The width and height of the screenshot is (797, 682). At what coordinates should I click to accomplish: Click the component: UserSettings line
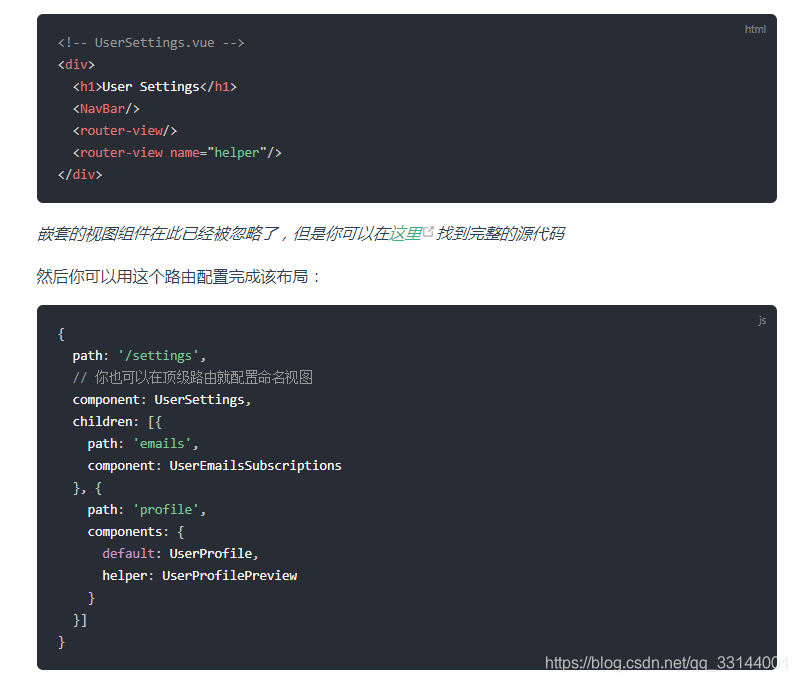click(162, 400)
